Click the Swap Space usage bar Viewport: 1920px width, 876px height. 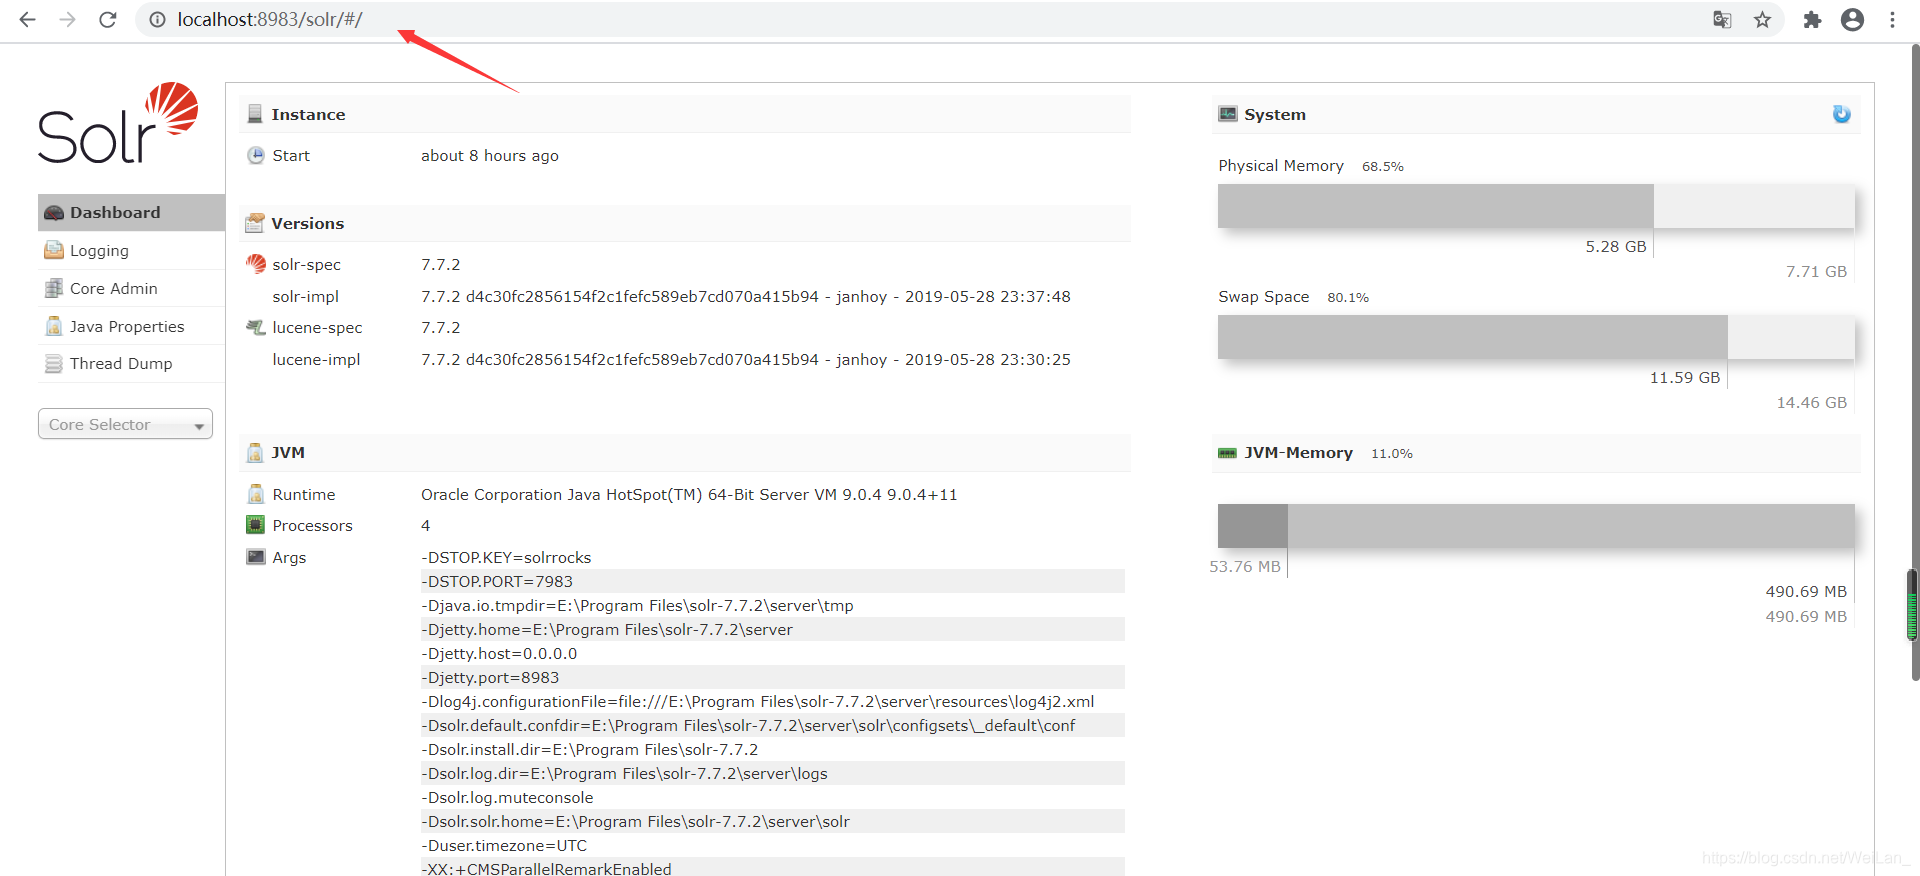pos(1536,337)
